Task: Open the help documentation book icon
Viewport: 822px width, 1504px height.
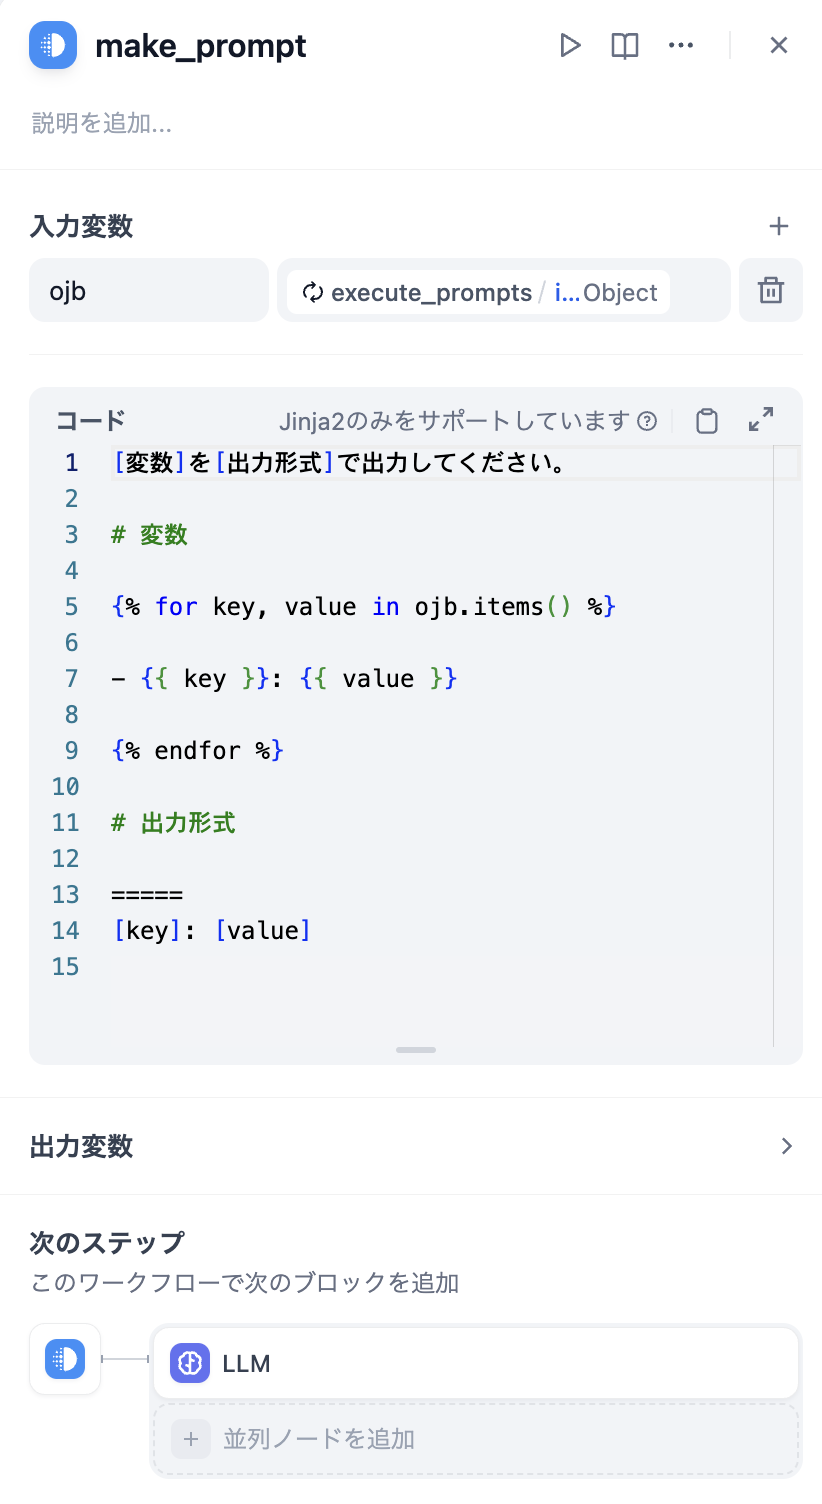Action: (625, 45)
